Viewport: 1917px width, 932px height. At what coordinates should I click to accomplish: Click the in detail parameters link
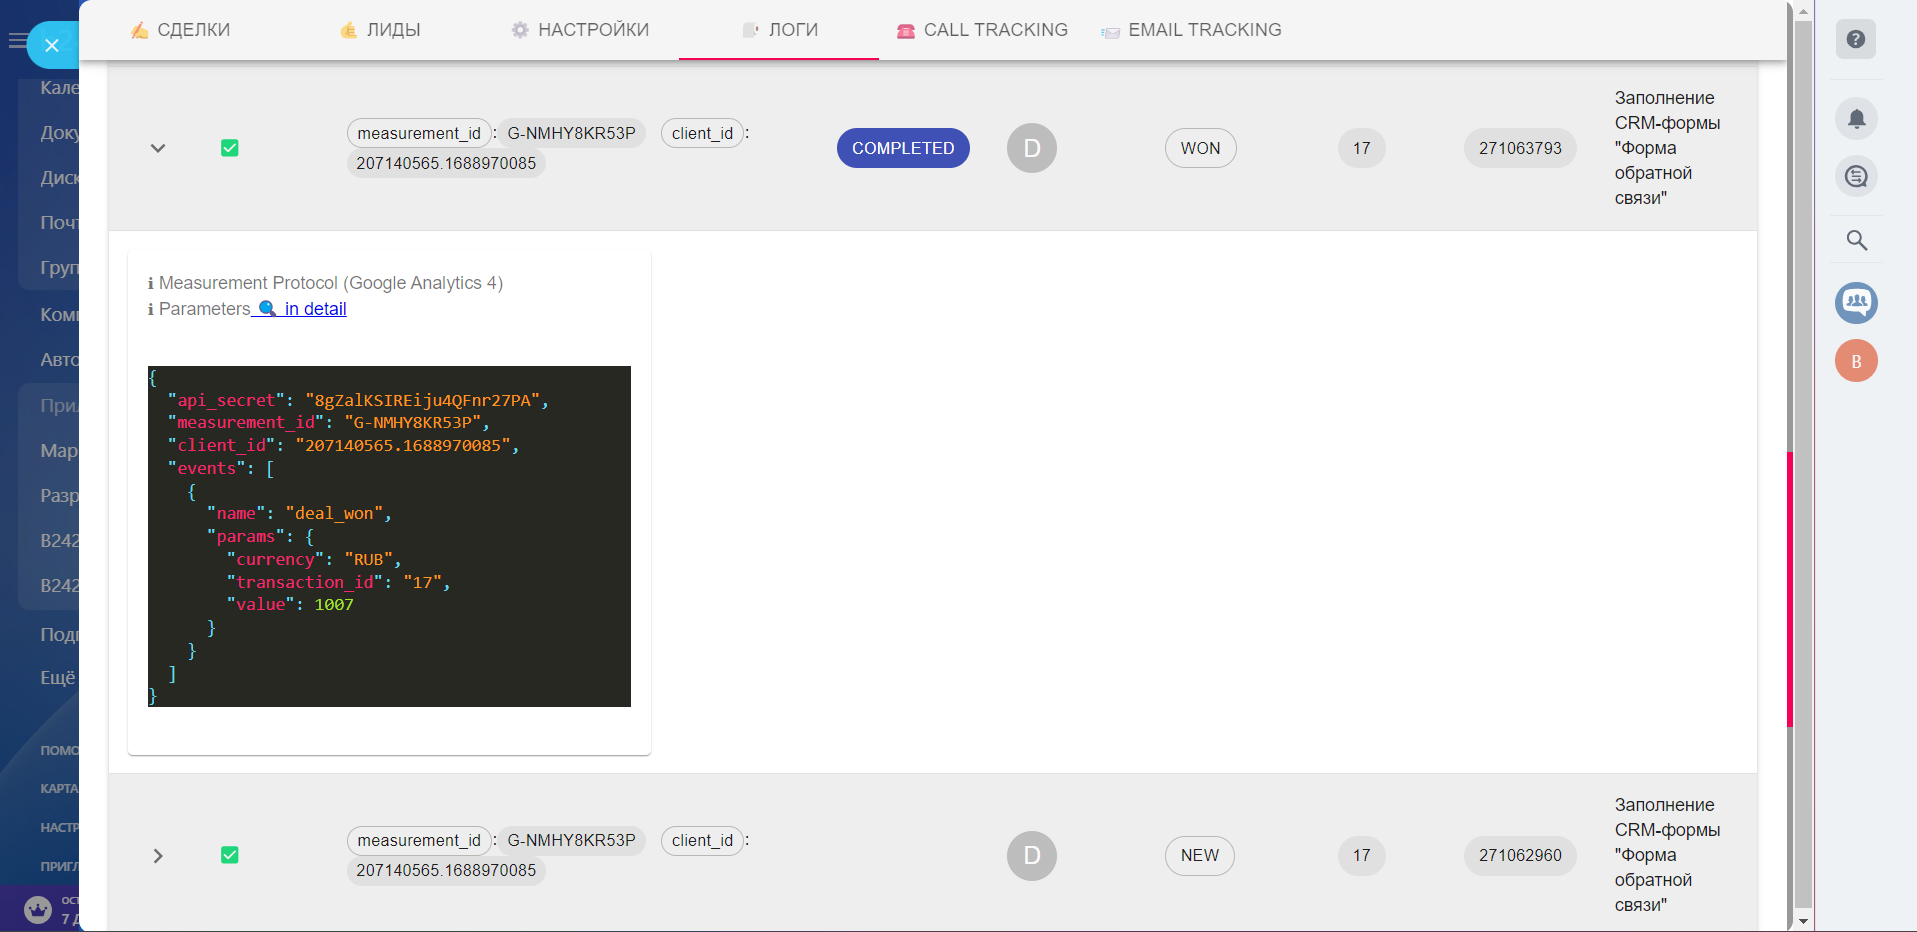tap(315, 309)
